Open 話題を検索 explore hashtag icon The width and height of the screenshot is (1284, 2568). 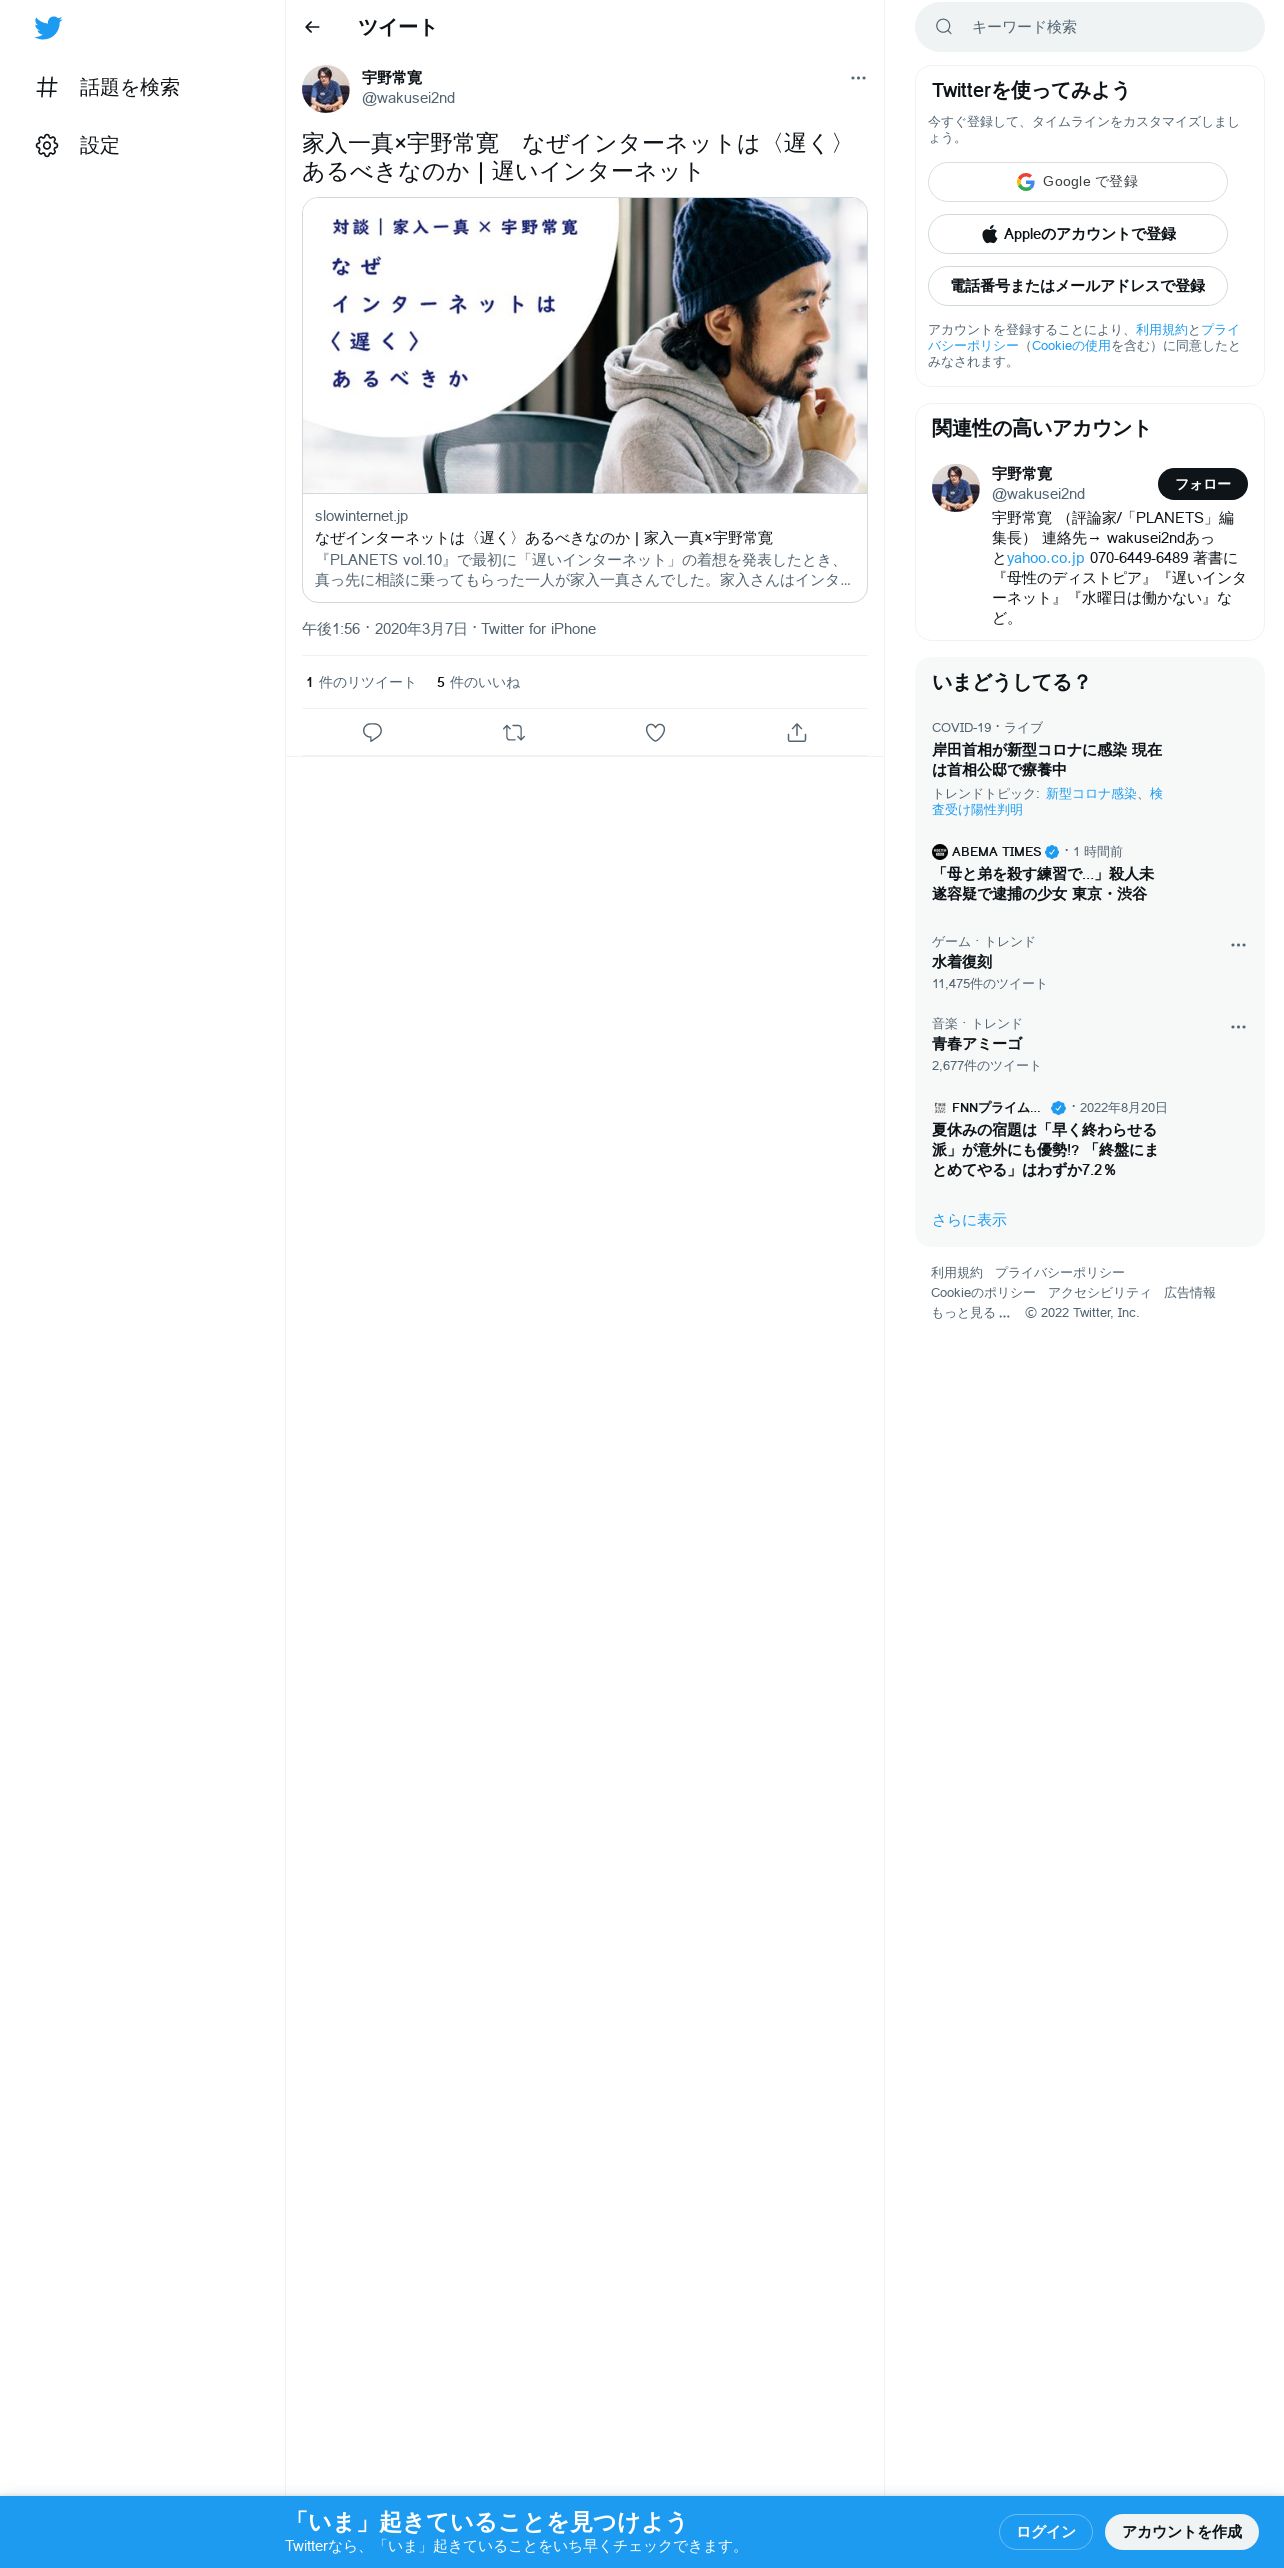pyautogui.click(x=47, y=87)
